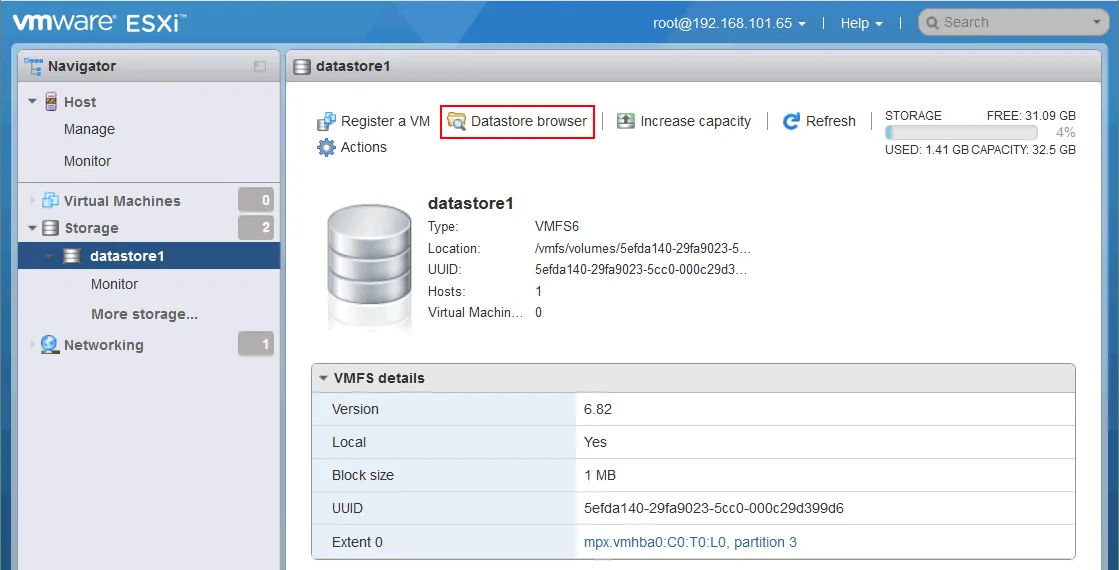Image resolution: width=1119 pixels, height=570 pixels.
Task: Collapse the VMFS details section
Action: [x=323, y=378]
